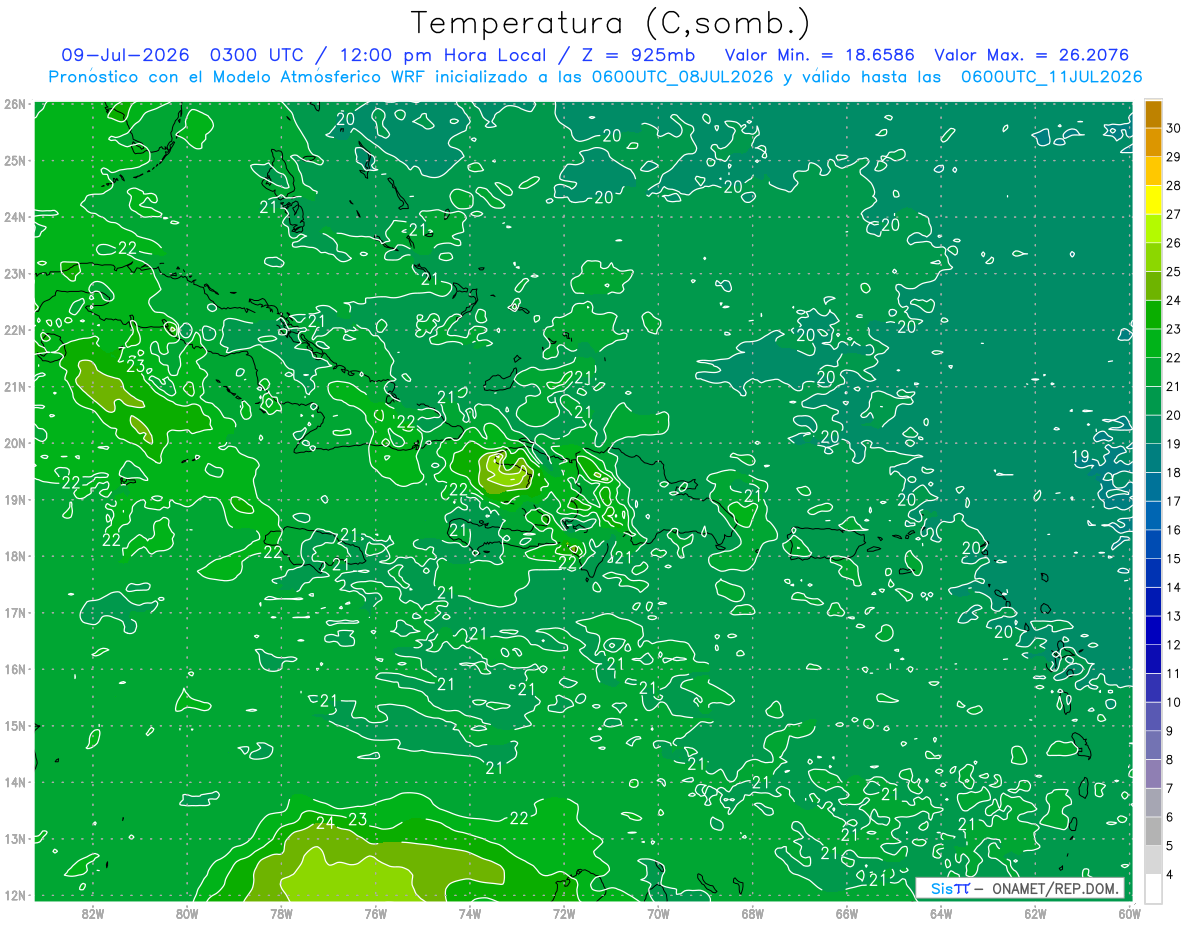Screen dimensions: 1200x927
Task: Select the date '09-Jul-2026' in header
Action: point(125,54)
